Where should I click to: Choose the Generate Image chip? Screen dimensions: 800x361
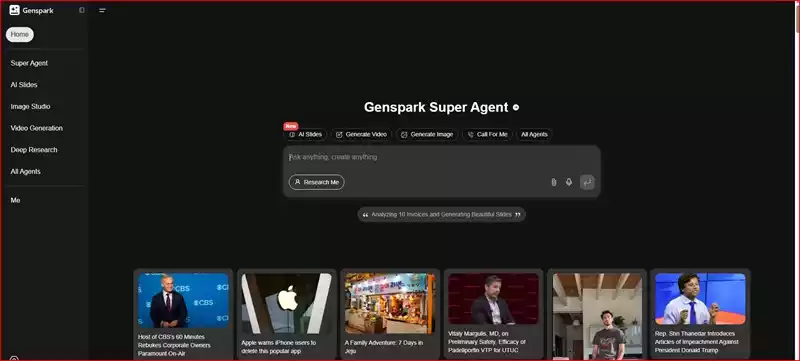427,135
